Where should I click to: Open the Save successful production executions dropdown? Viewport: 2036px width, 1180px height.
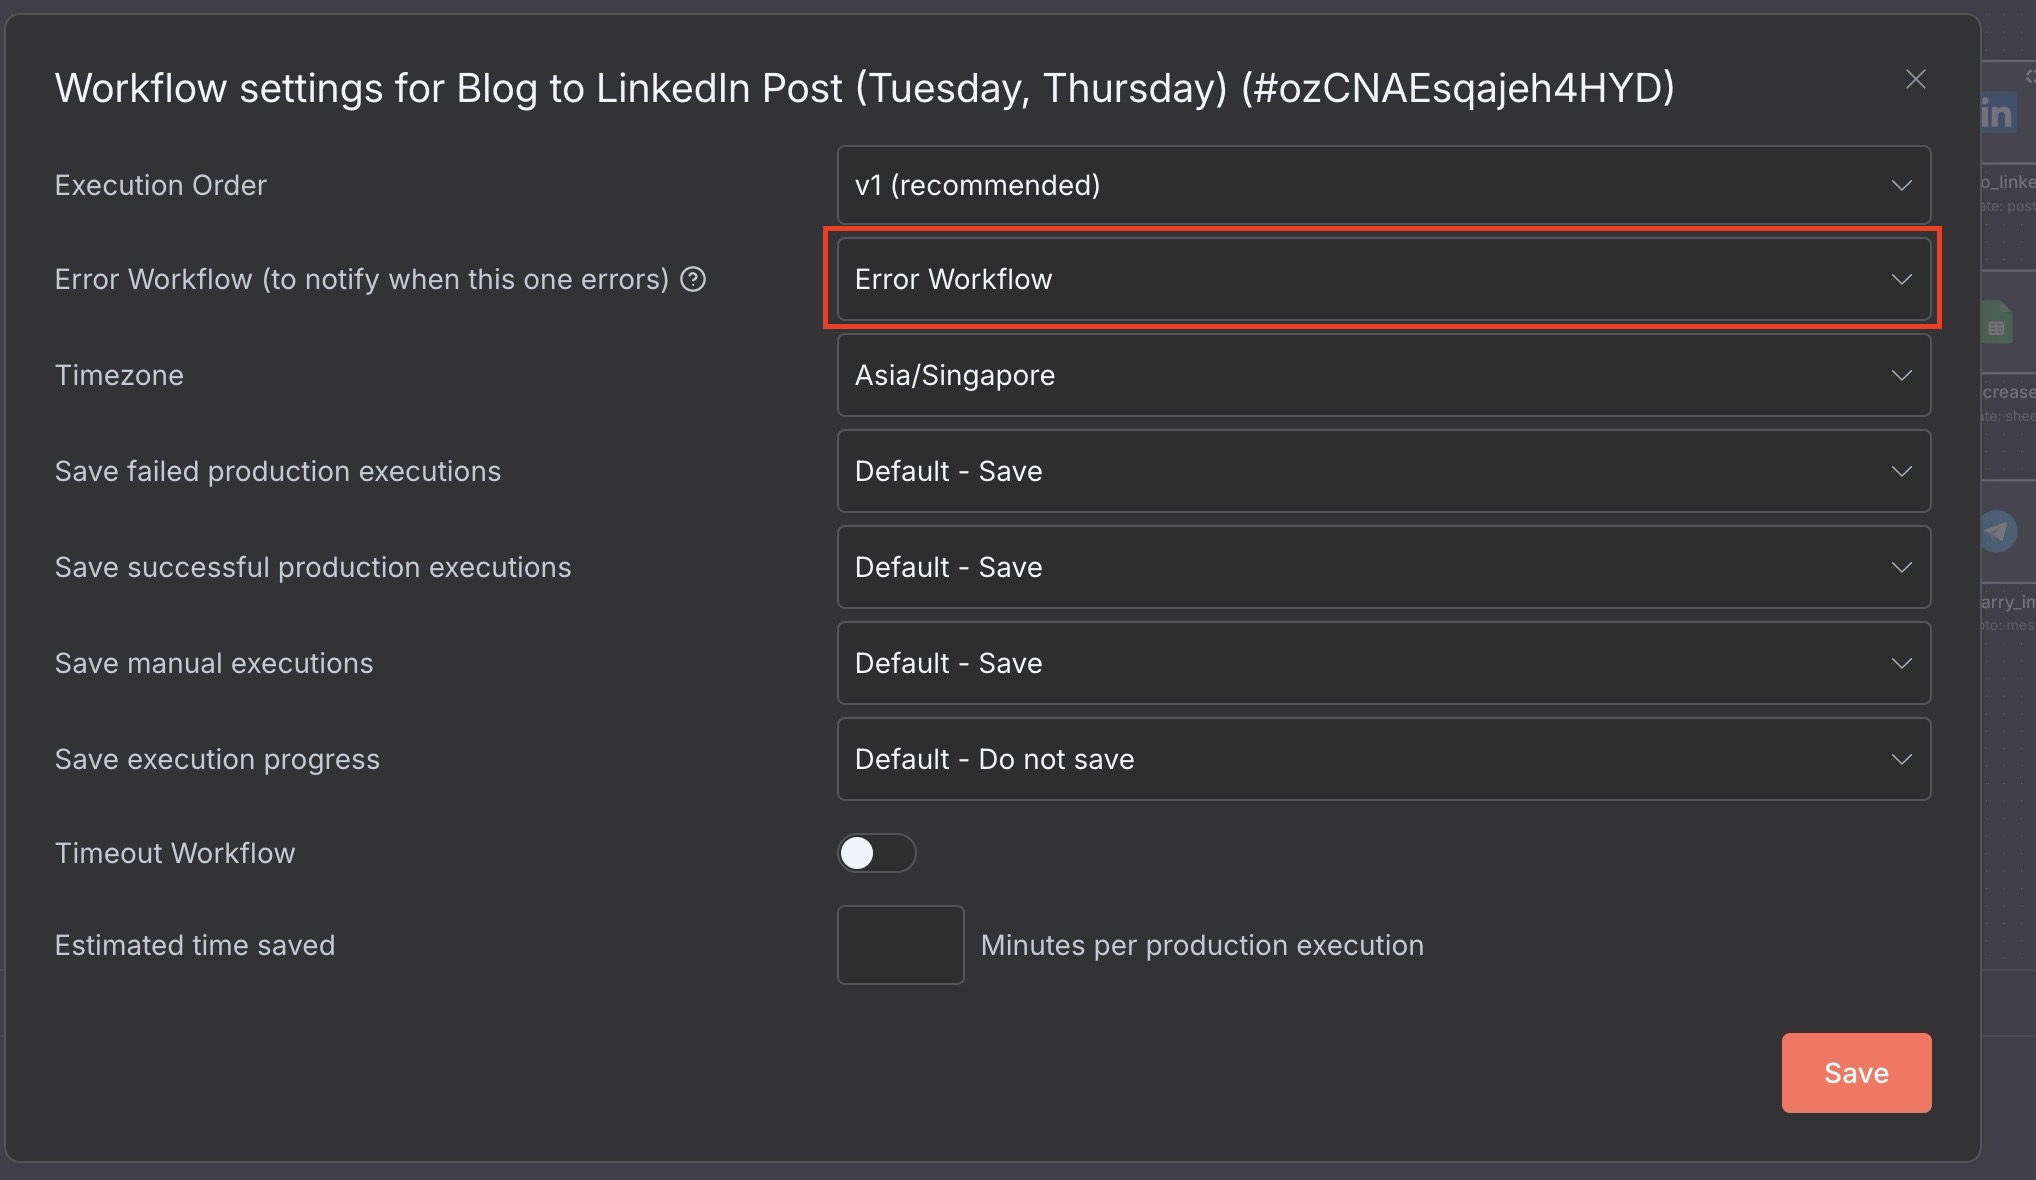[x=1383, y=567]
